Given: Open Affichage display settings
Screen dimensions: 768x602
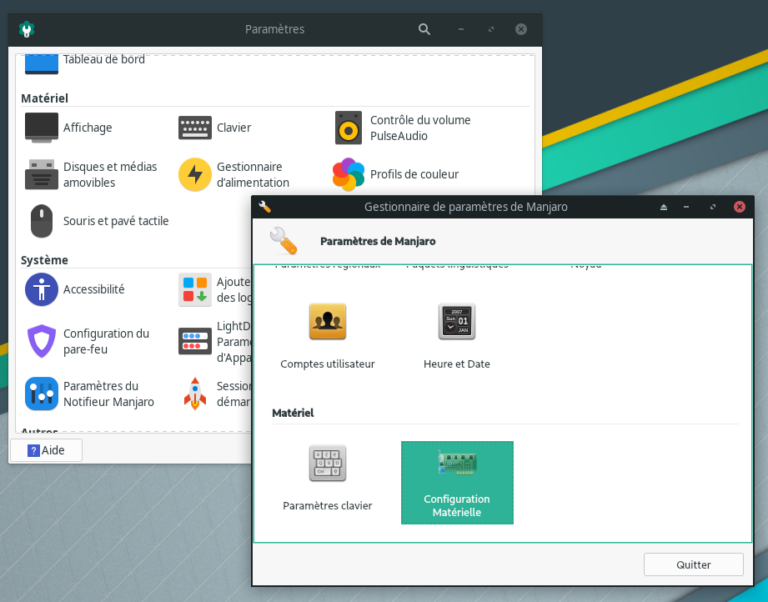Looking at the screenshot, I should click(x=68, y=128).
